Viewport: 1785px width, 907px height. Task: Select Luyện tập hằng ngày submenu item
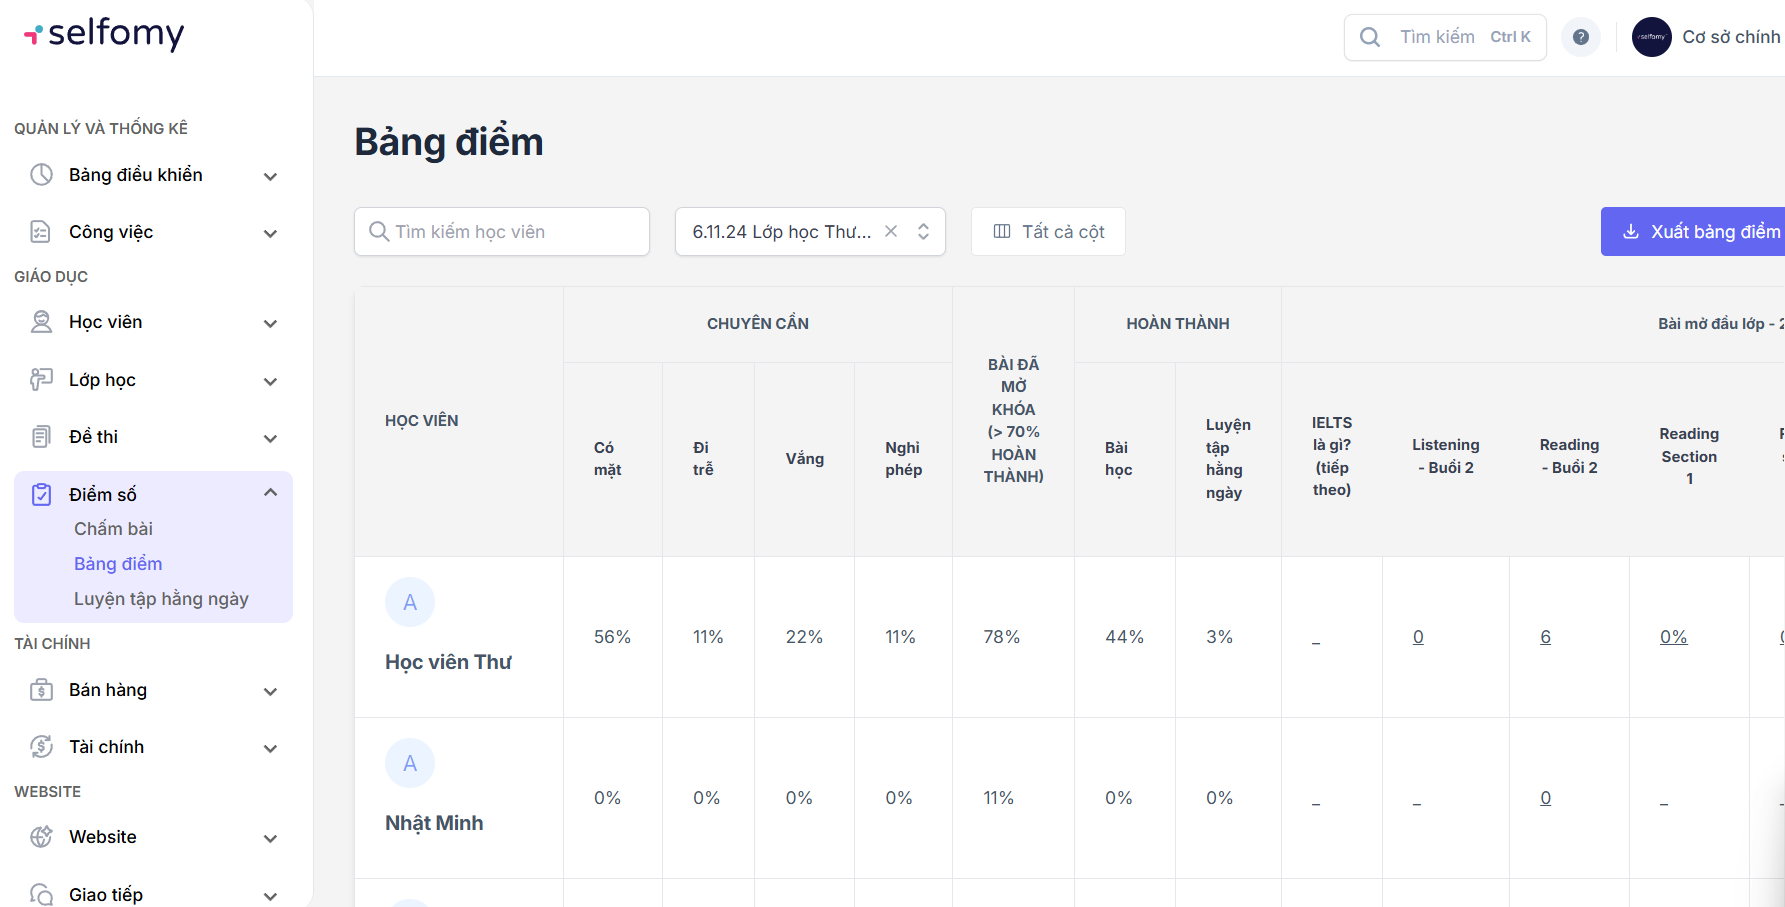161,599
